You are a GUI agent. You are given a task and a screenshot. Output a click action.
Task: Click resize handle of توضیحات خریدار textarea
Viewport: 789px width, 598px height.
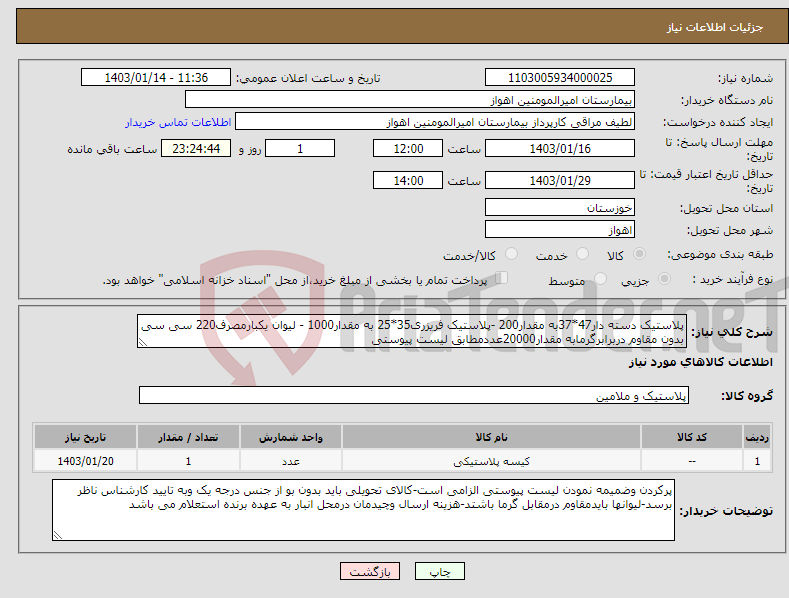click(x=58, y=535)
